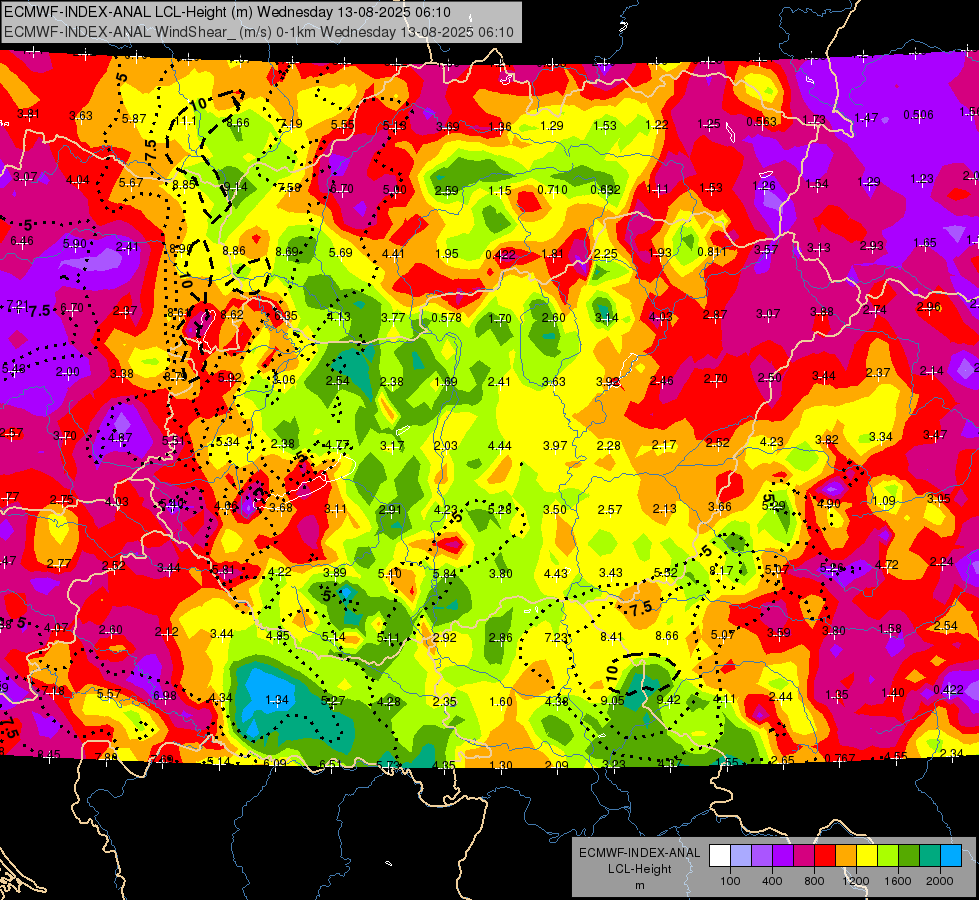Click the legend tick label "1200"

coord(856,881)
